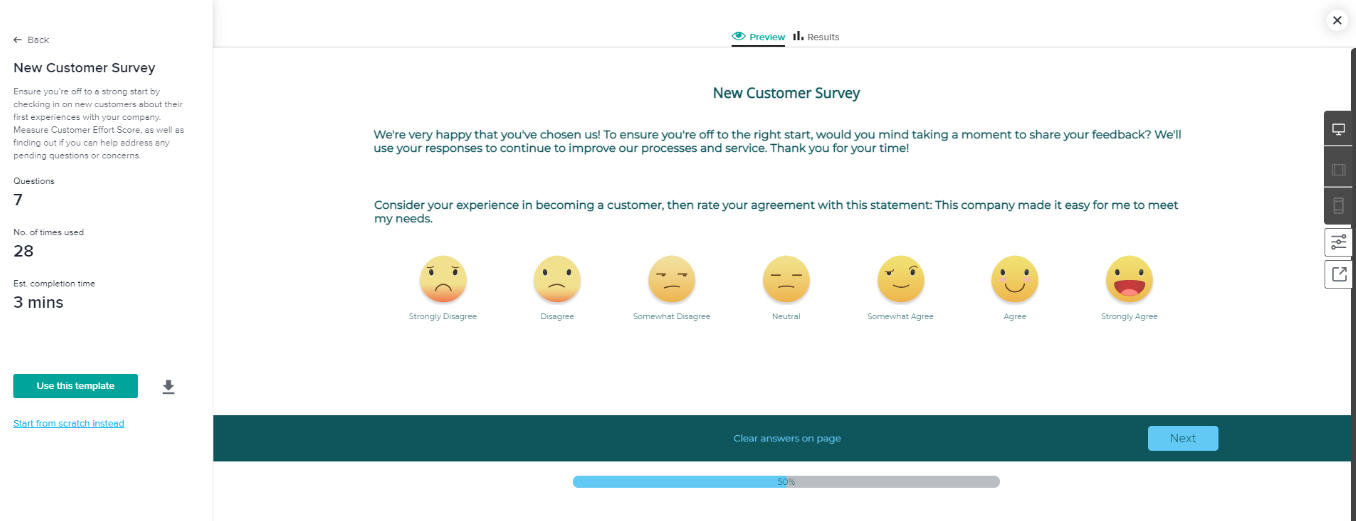Switch to the Preview tab
Screen dimensions: 1356x521
pos(759,37)
